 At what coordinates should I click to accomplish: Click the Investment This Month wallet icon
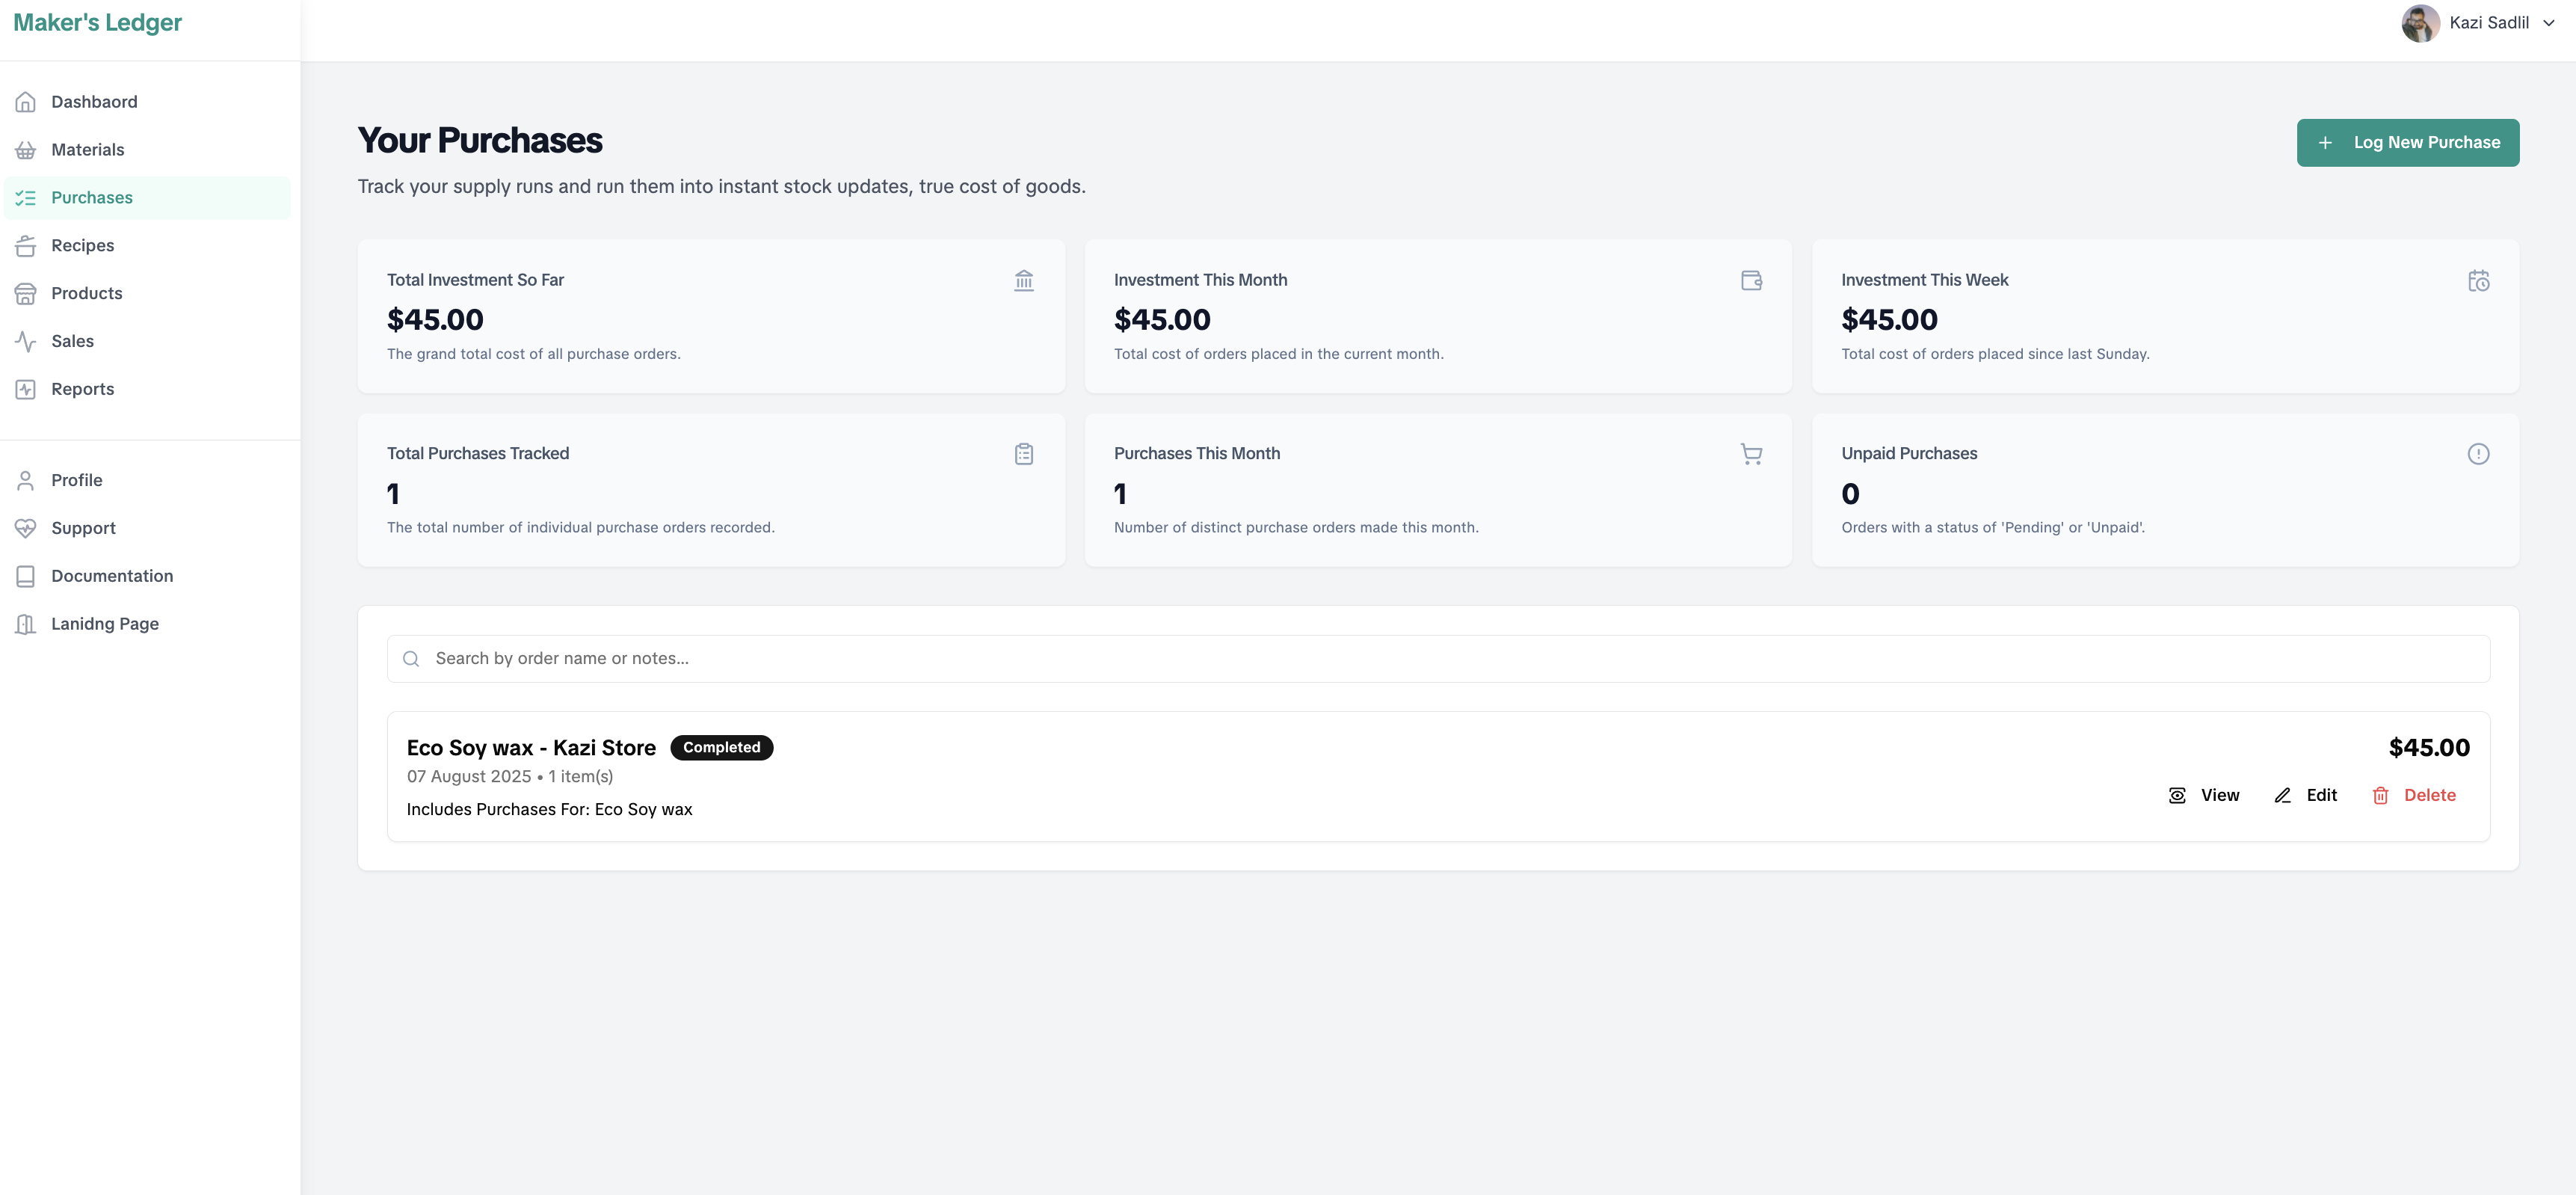point(1751,281)
